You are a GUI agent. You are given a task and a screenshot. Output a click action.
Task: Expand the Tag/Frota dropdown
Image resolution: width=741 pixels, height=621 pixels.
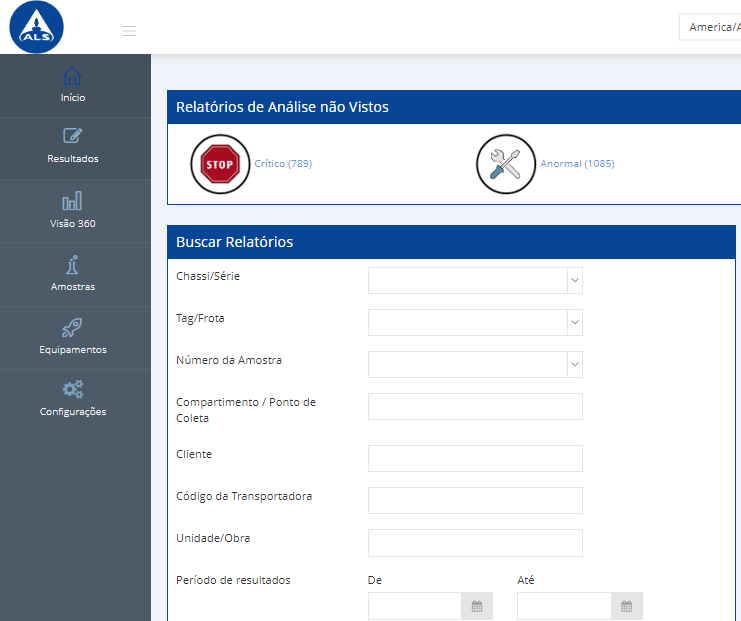click(x=574, y=323)
